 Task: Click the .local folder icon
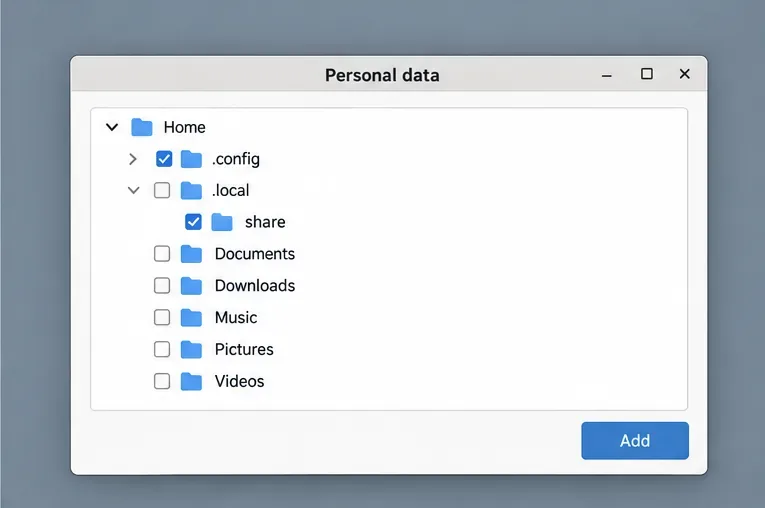pos(191,190)
